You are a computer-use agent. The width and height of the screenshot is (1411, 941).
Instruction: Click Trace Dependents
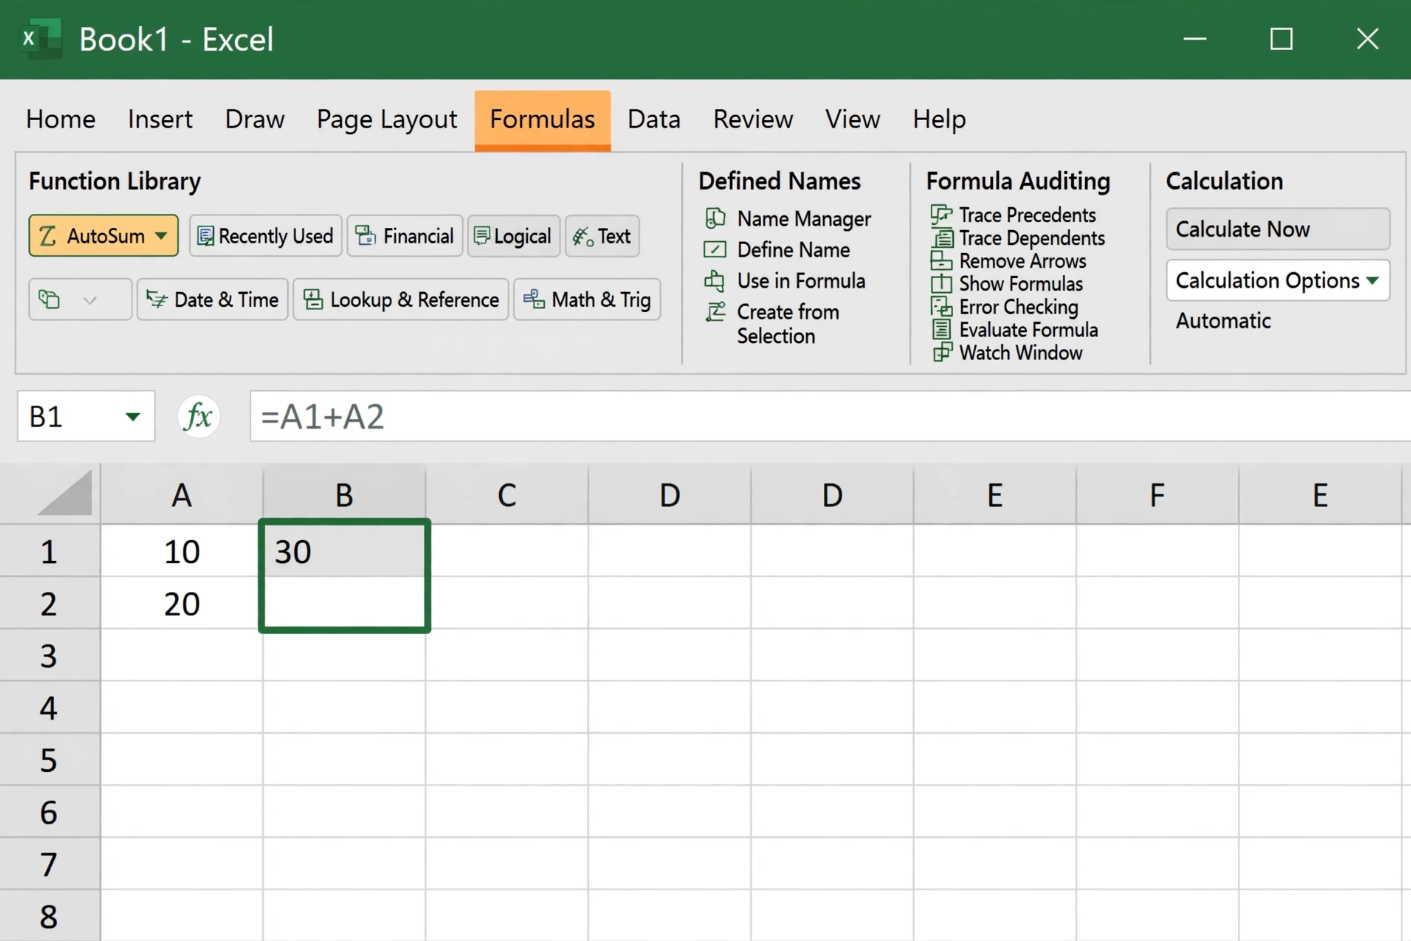(1018, 238)
